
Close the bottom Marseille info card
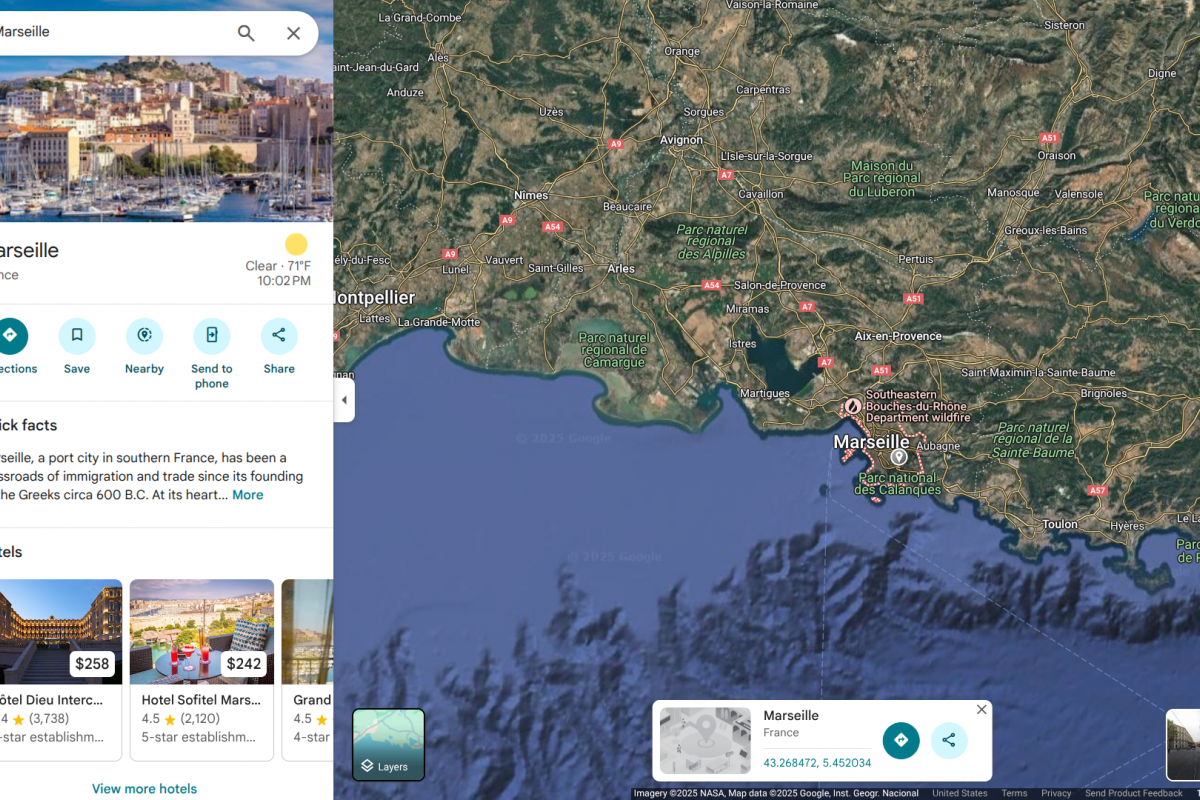click(982, 709)
